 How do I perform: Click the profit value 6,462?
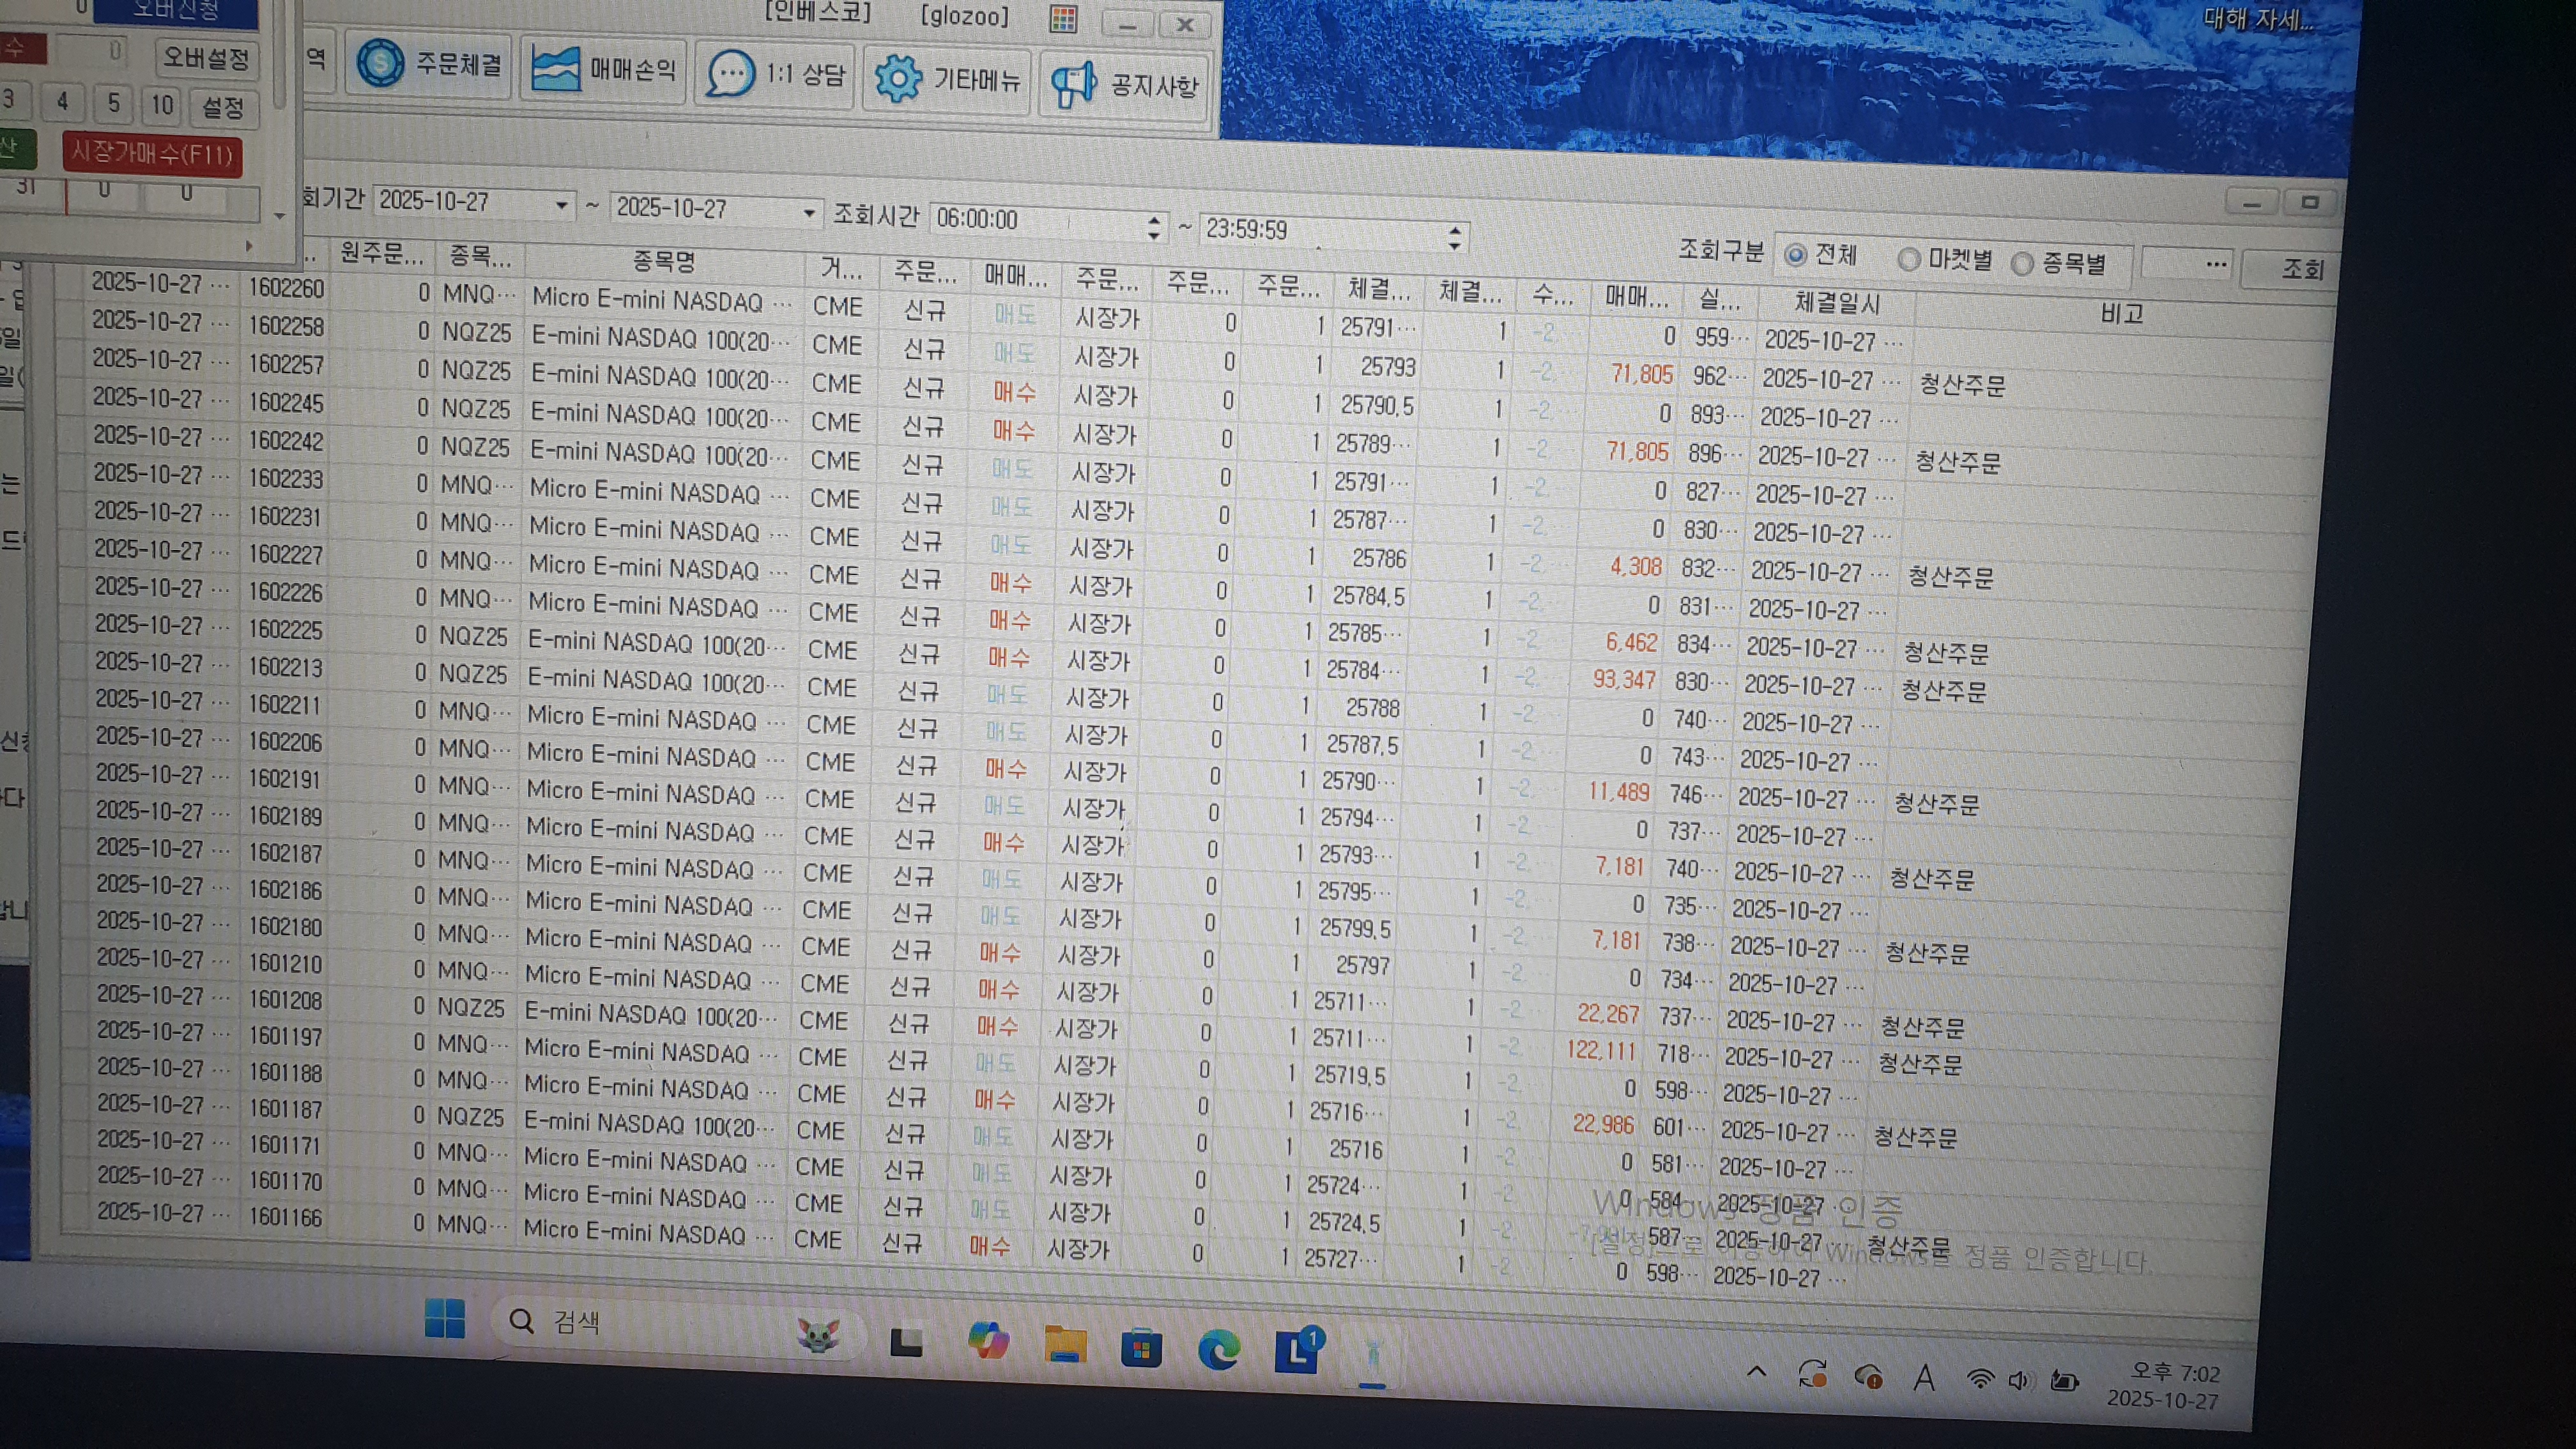click(1632, 642)
